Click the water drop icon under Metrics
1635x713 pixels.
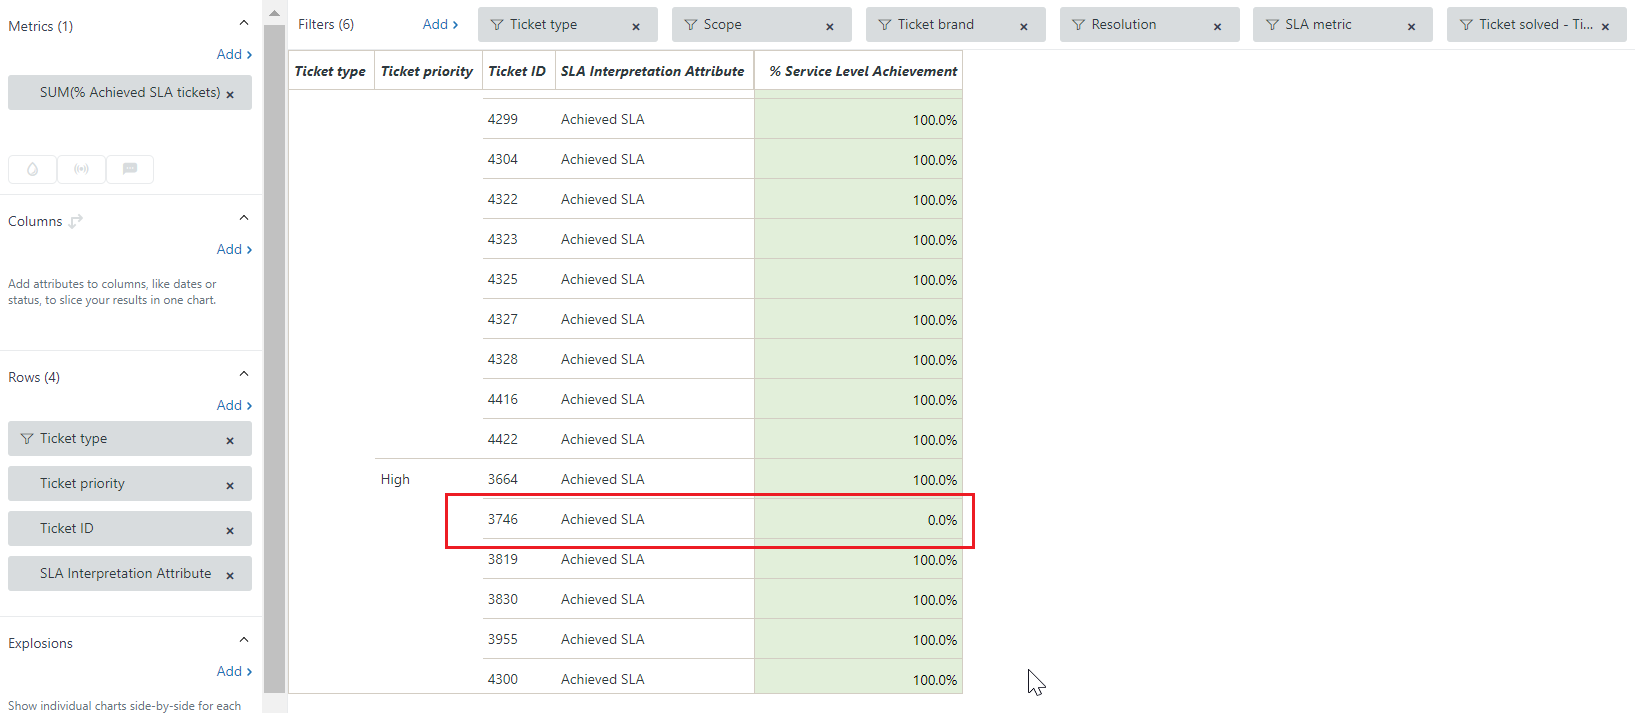click(x=32, y=169)
